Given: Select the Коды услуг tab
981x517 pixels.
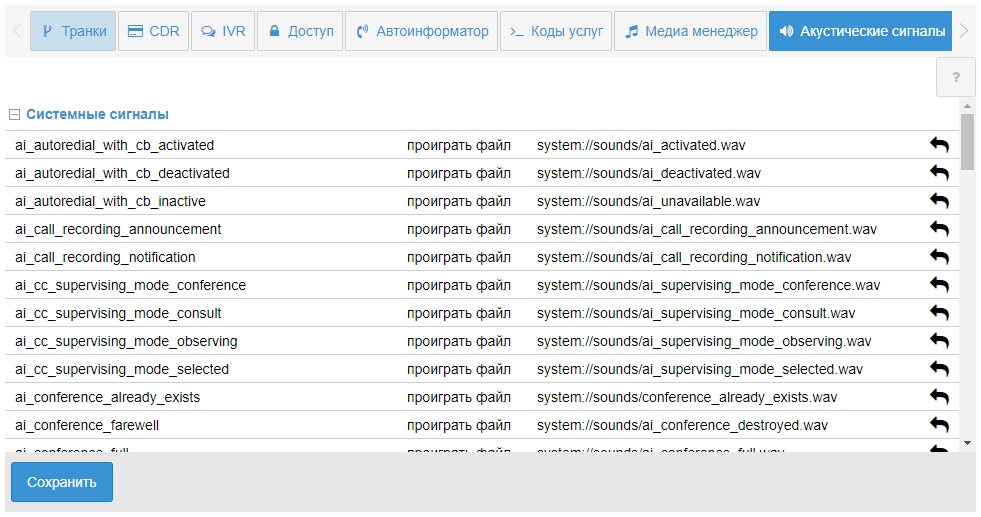Looking at the screenshot, I should (x=556, y=31).
